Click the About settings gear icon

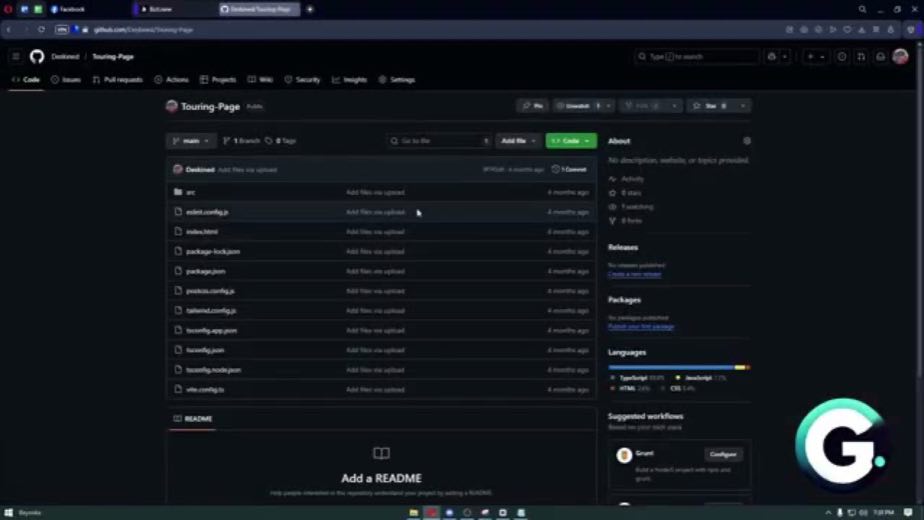tap(747, 141)
